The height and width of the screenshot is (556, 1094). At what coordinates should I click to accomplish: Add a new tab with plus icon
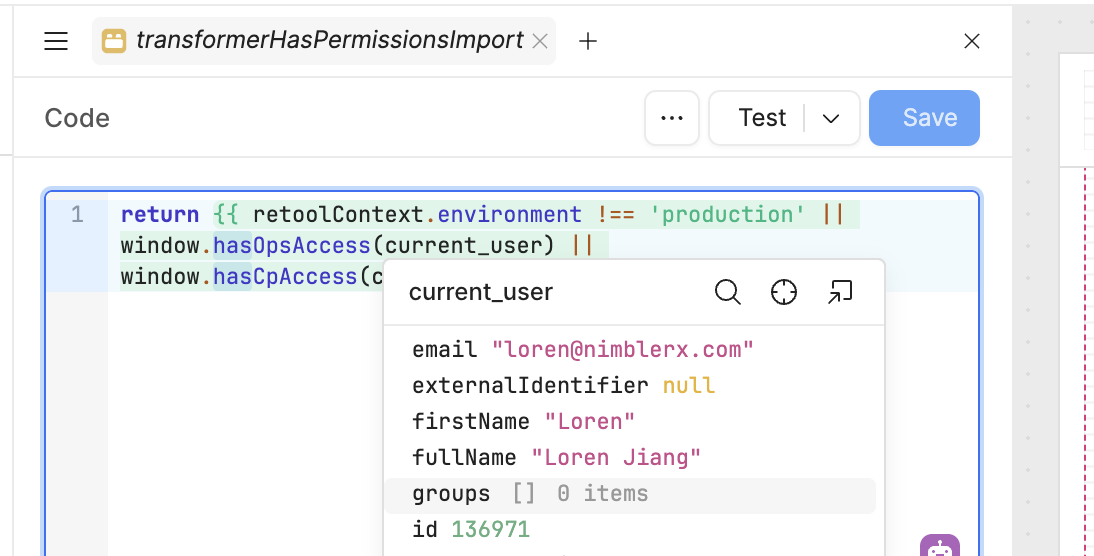pos(588,41)
